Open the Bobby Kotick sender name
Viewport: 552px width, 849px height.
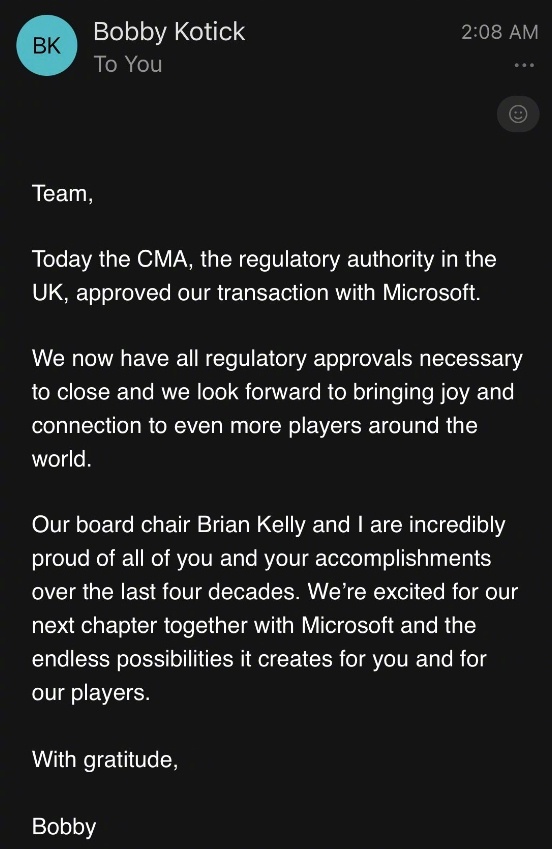[169, 32]
